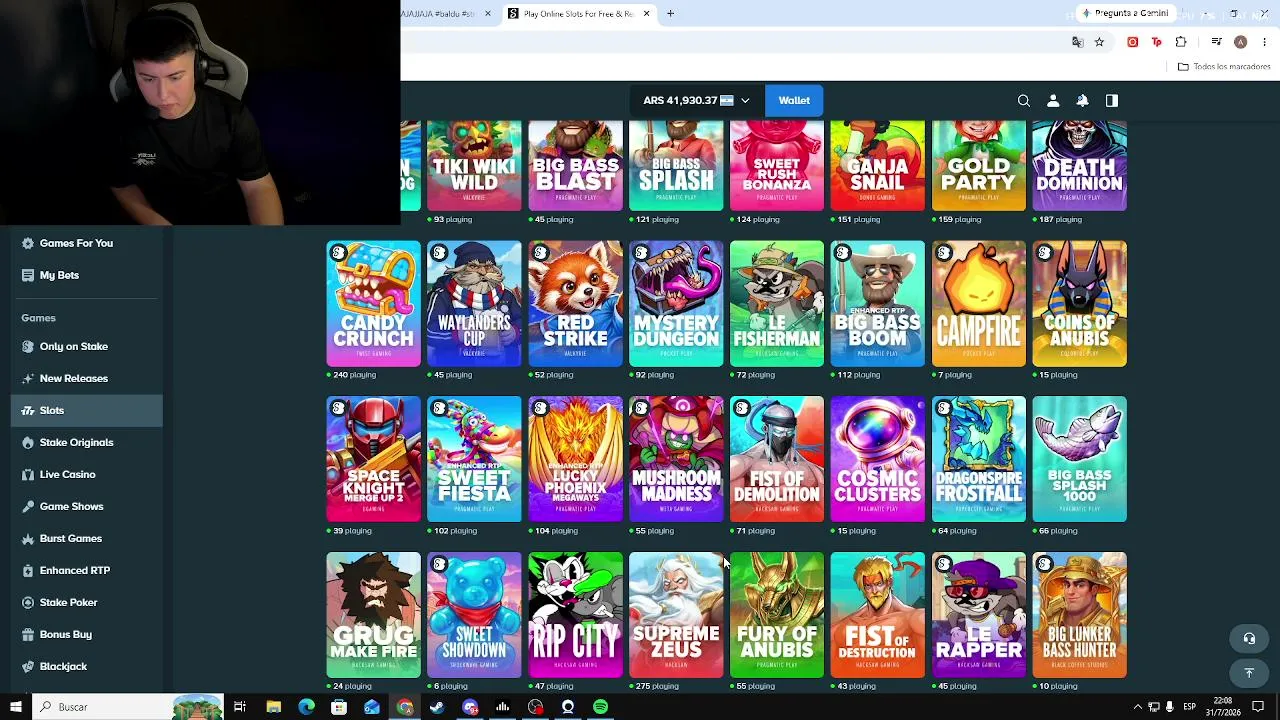This screenshot has width=1280, height=720.
Task: Click the Pregunta a Gemini button
Action: pyautogui.click(x=1125, y=13)
